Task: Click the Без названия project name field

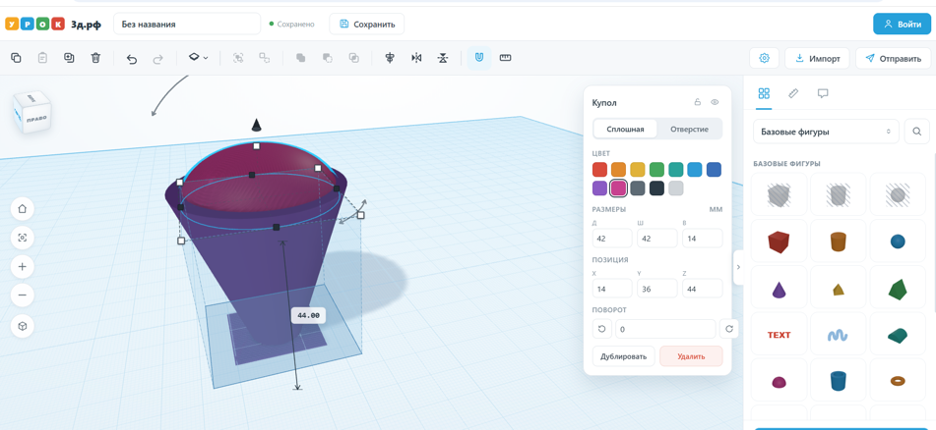Action: (187, 24)
